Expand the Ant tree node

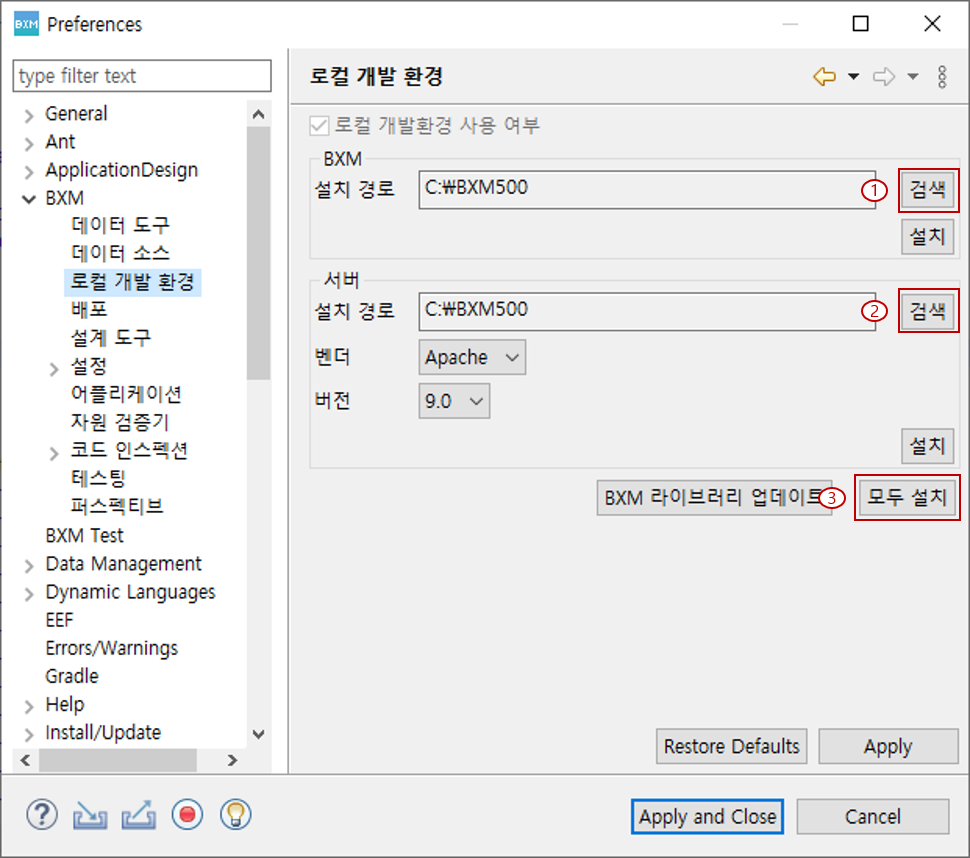pyautogui.click(x=28, y=144)
